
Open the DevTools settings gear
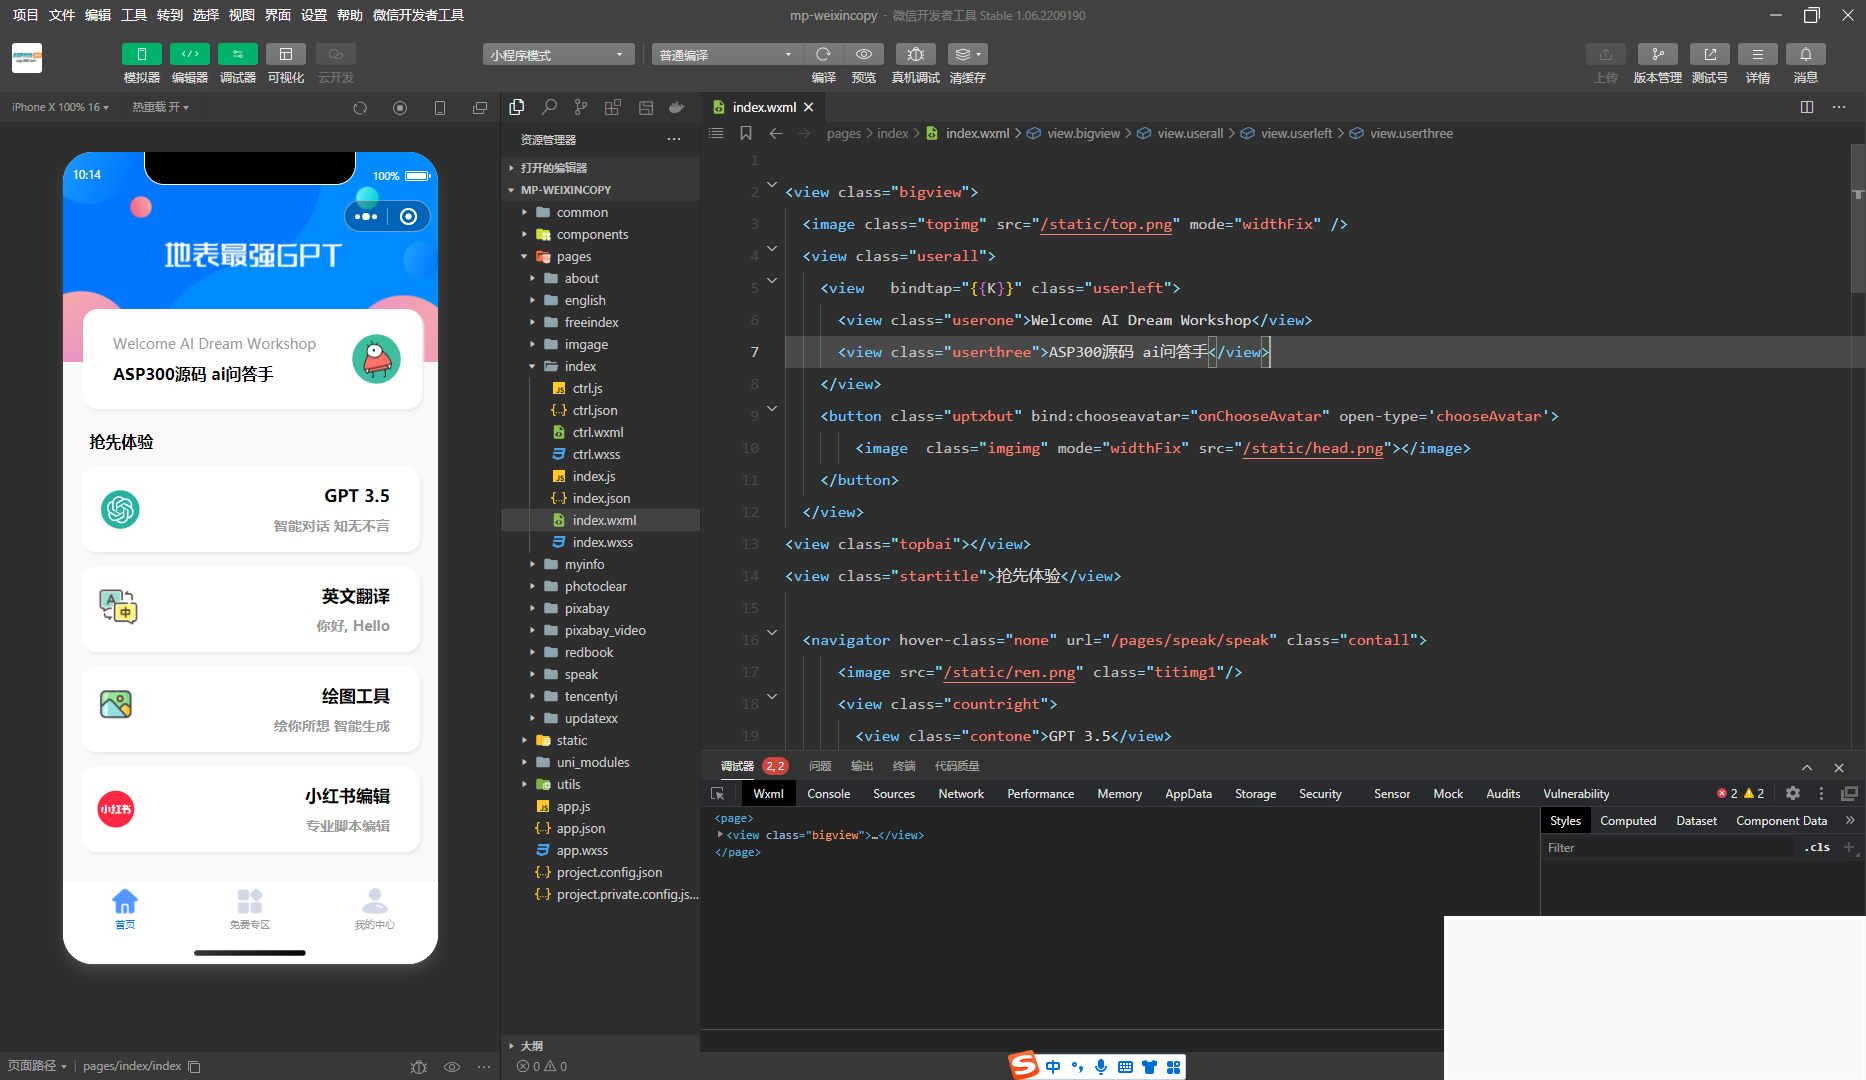click(x=1792, y=793)
